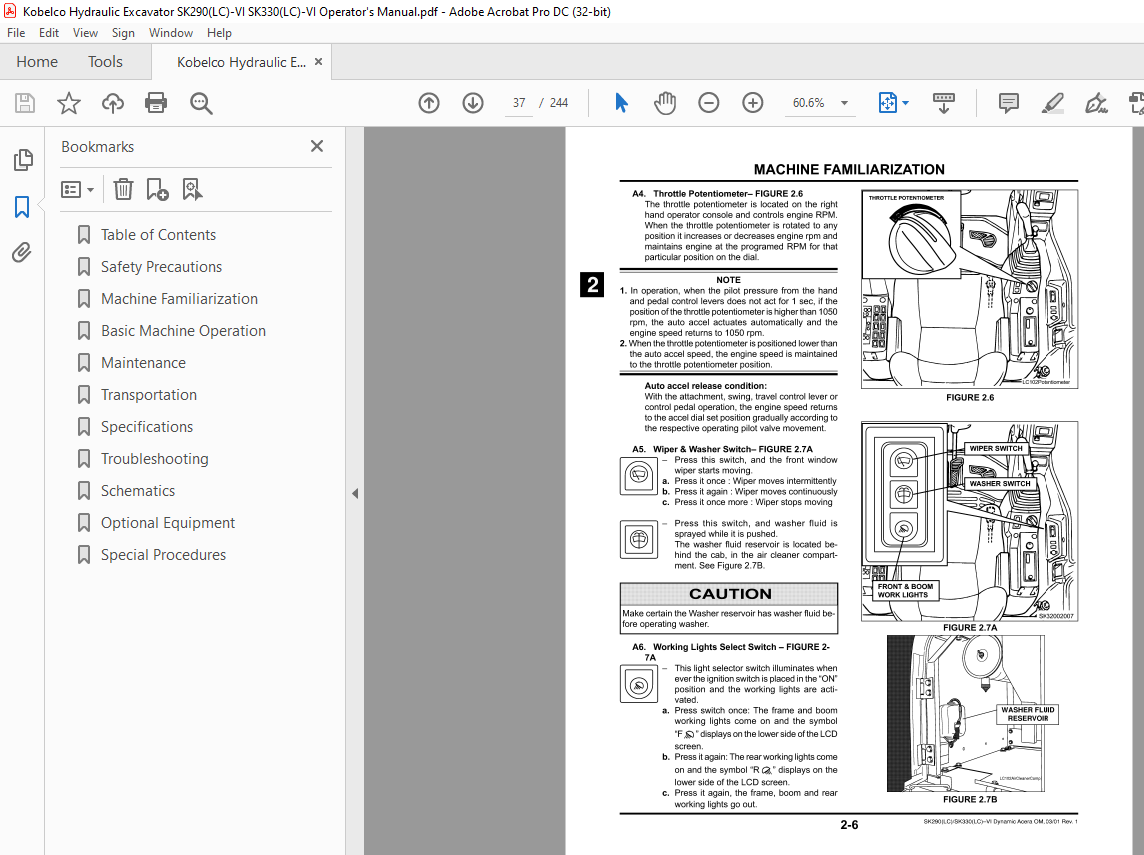Zoom in with plus icon
The width and height of the screenshot is (1144, 855).
click(x=752, y=103)
